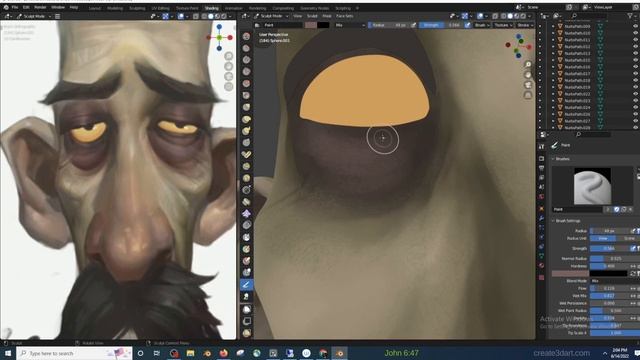Click zoom icon in left viewport
640x360 pixels.
229,56
